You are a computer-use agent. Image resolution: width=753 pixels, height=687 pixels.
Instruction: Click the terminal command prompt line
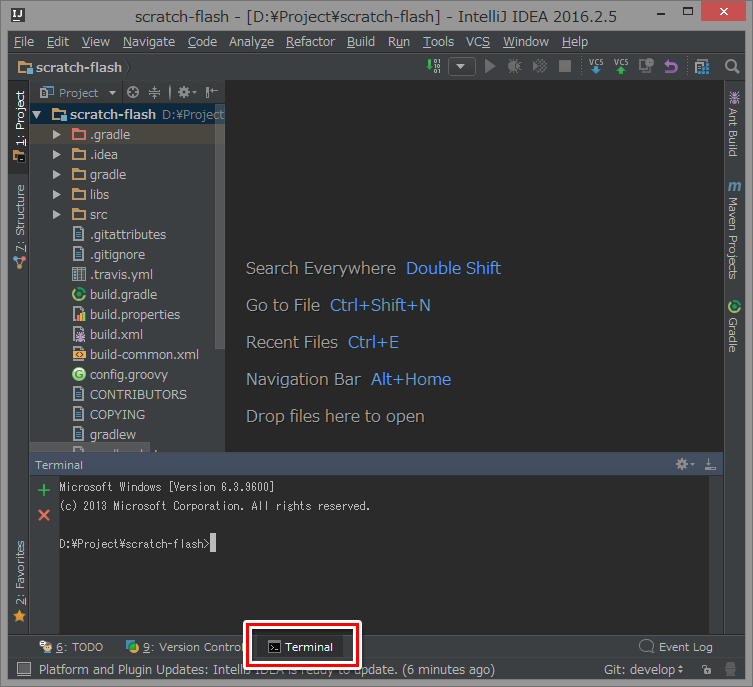[137, 543]
